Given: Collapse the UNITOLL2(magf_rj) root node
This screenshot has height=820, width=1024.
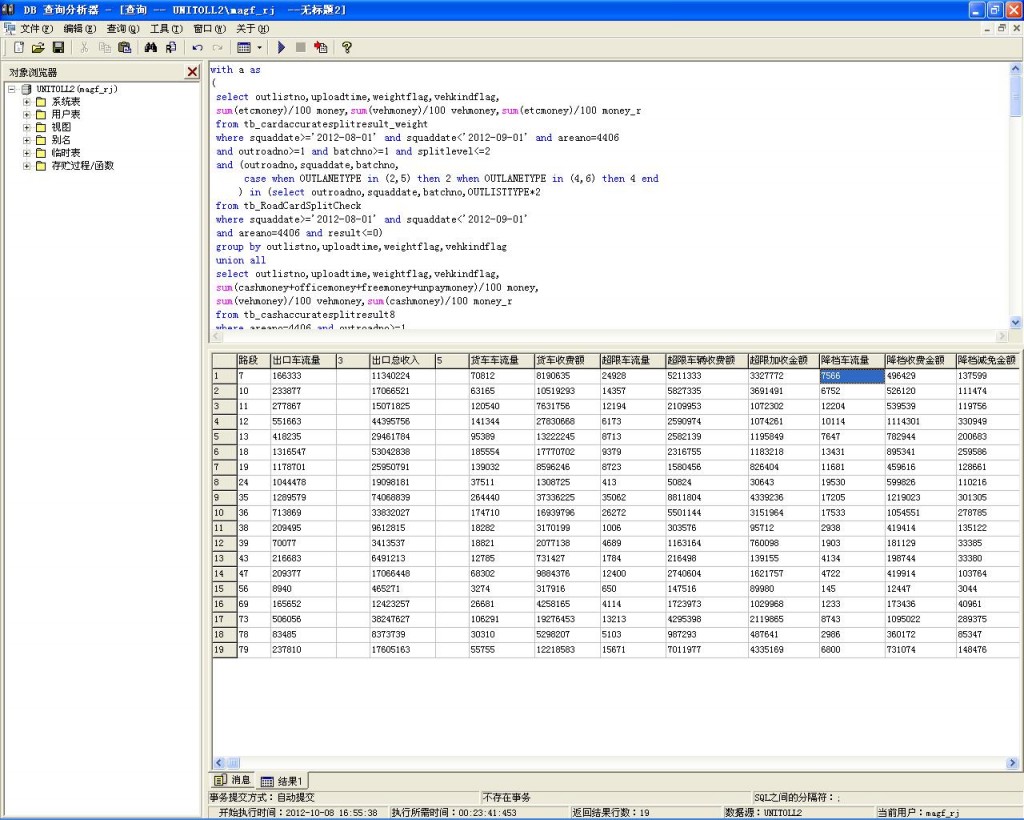Looking at the screenshot, I should pyautogui.click(x=12, y=89).
